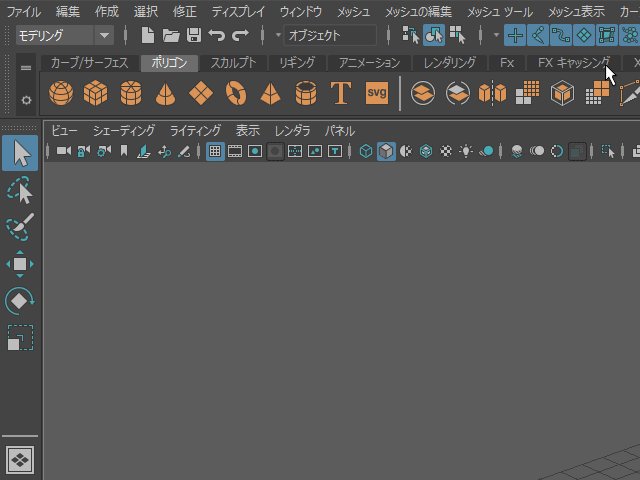Viewport: 640px width, 480px height.
Task: Select by component type mode icon
Action: point(457,36)
